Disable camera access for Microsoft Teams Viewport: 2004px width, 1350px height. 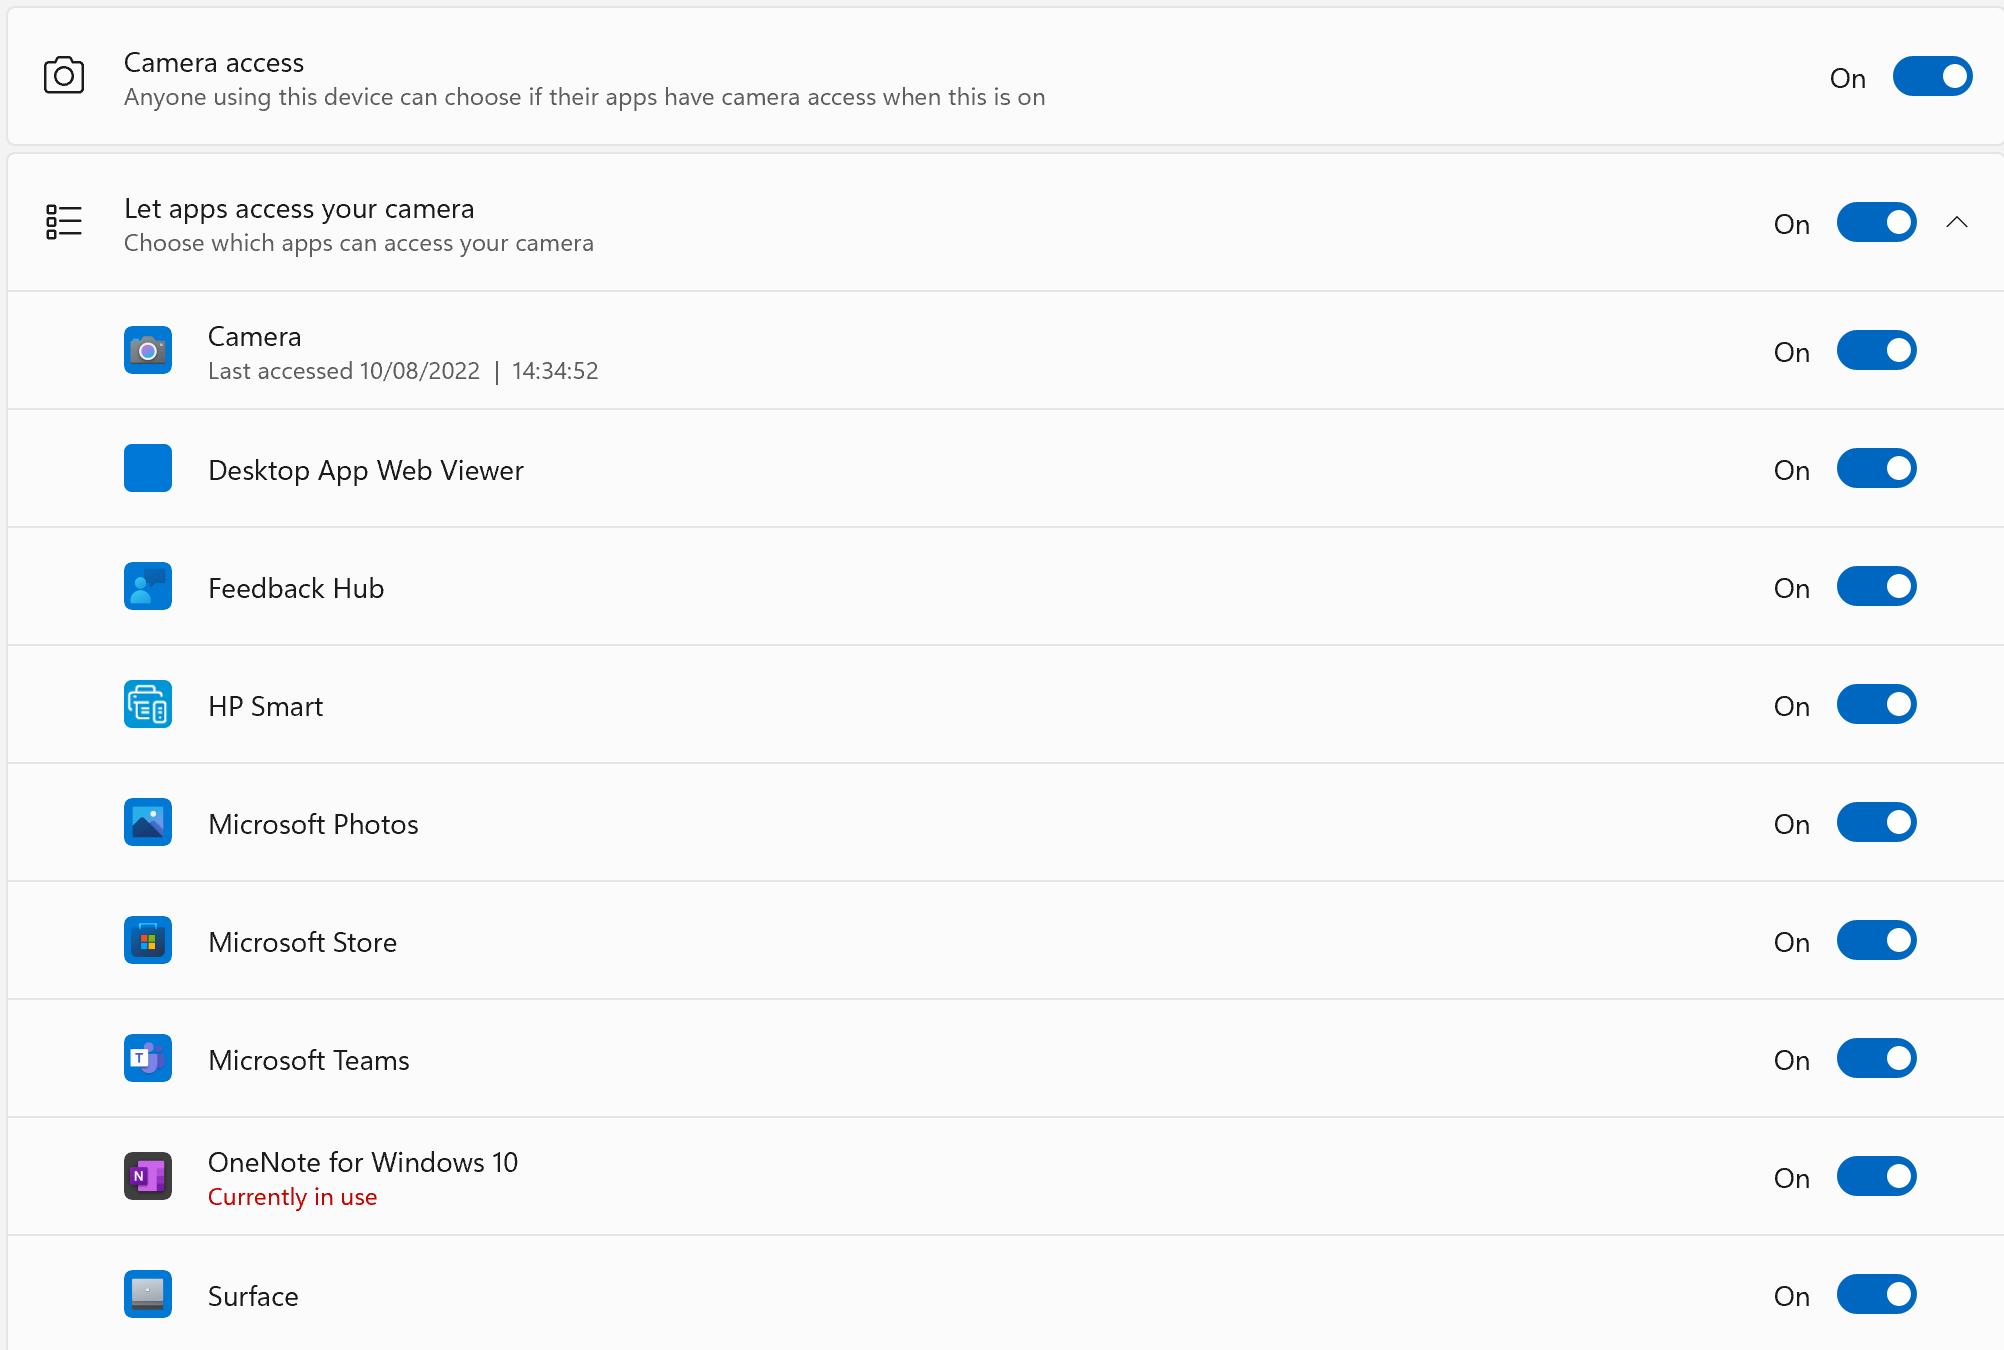1876,1059
